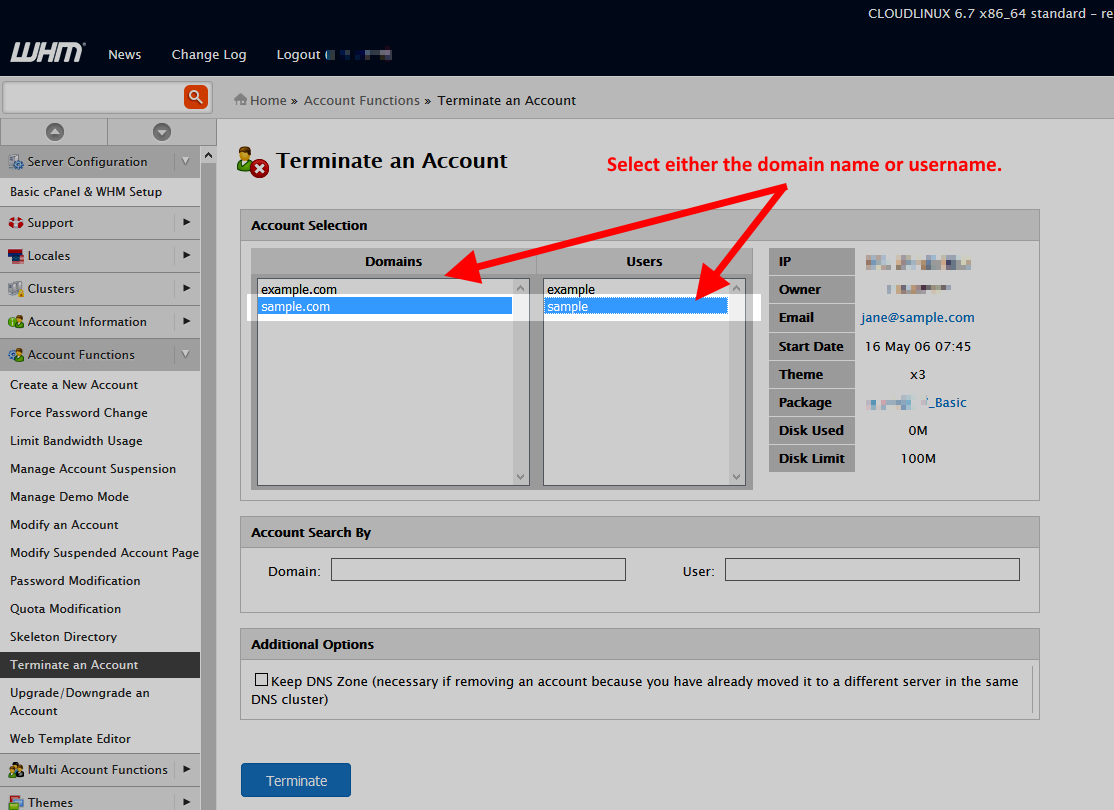This screenshot has height=810, width=1114.
Task: Click the Clusters icon in sidebar
Action: (x=16, y=289)
